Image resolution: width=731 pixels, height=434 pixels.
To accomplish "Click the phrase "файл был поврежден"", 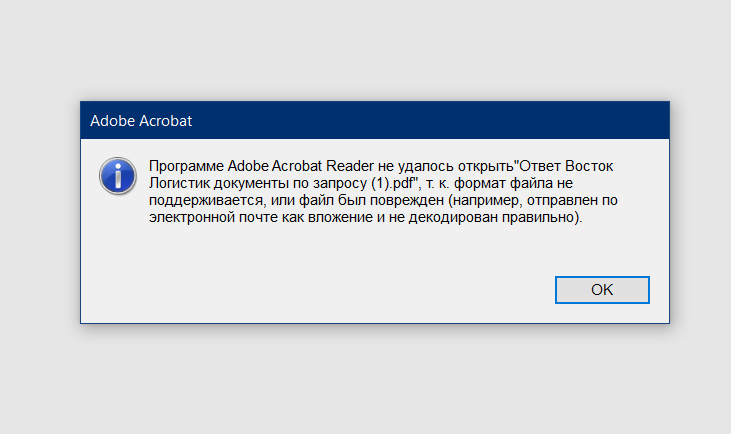I will pos(371,200).
